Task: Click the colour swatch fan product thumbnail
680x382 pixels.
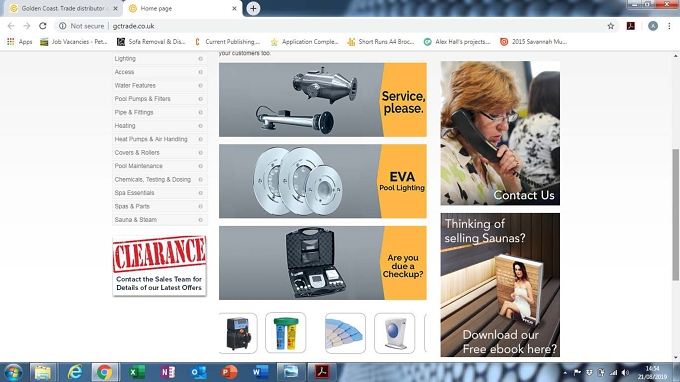Action: [x=345, y=333]
